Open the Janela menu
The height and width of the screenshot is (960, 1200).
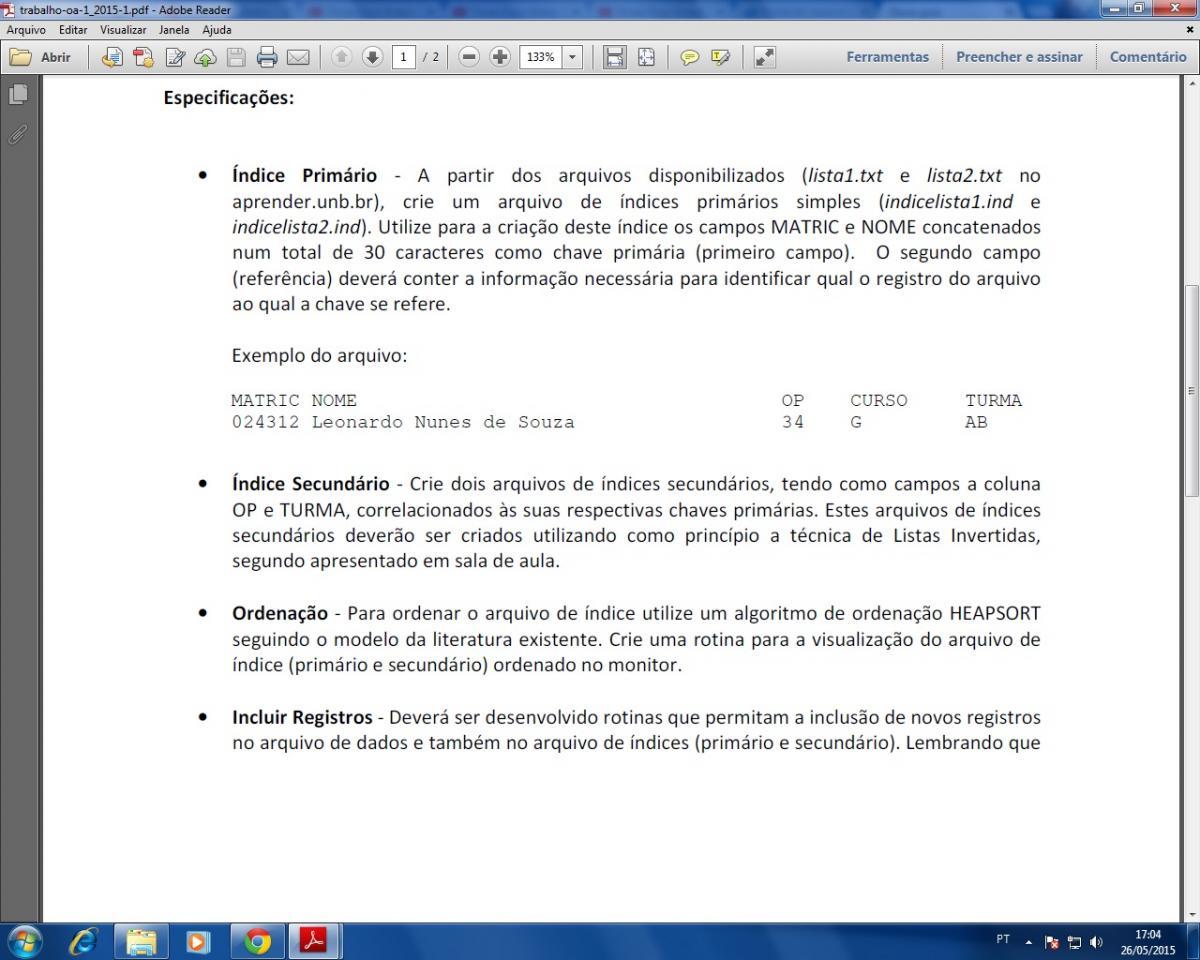174,30
